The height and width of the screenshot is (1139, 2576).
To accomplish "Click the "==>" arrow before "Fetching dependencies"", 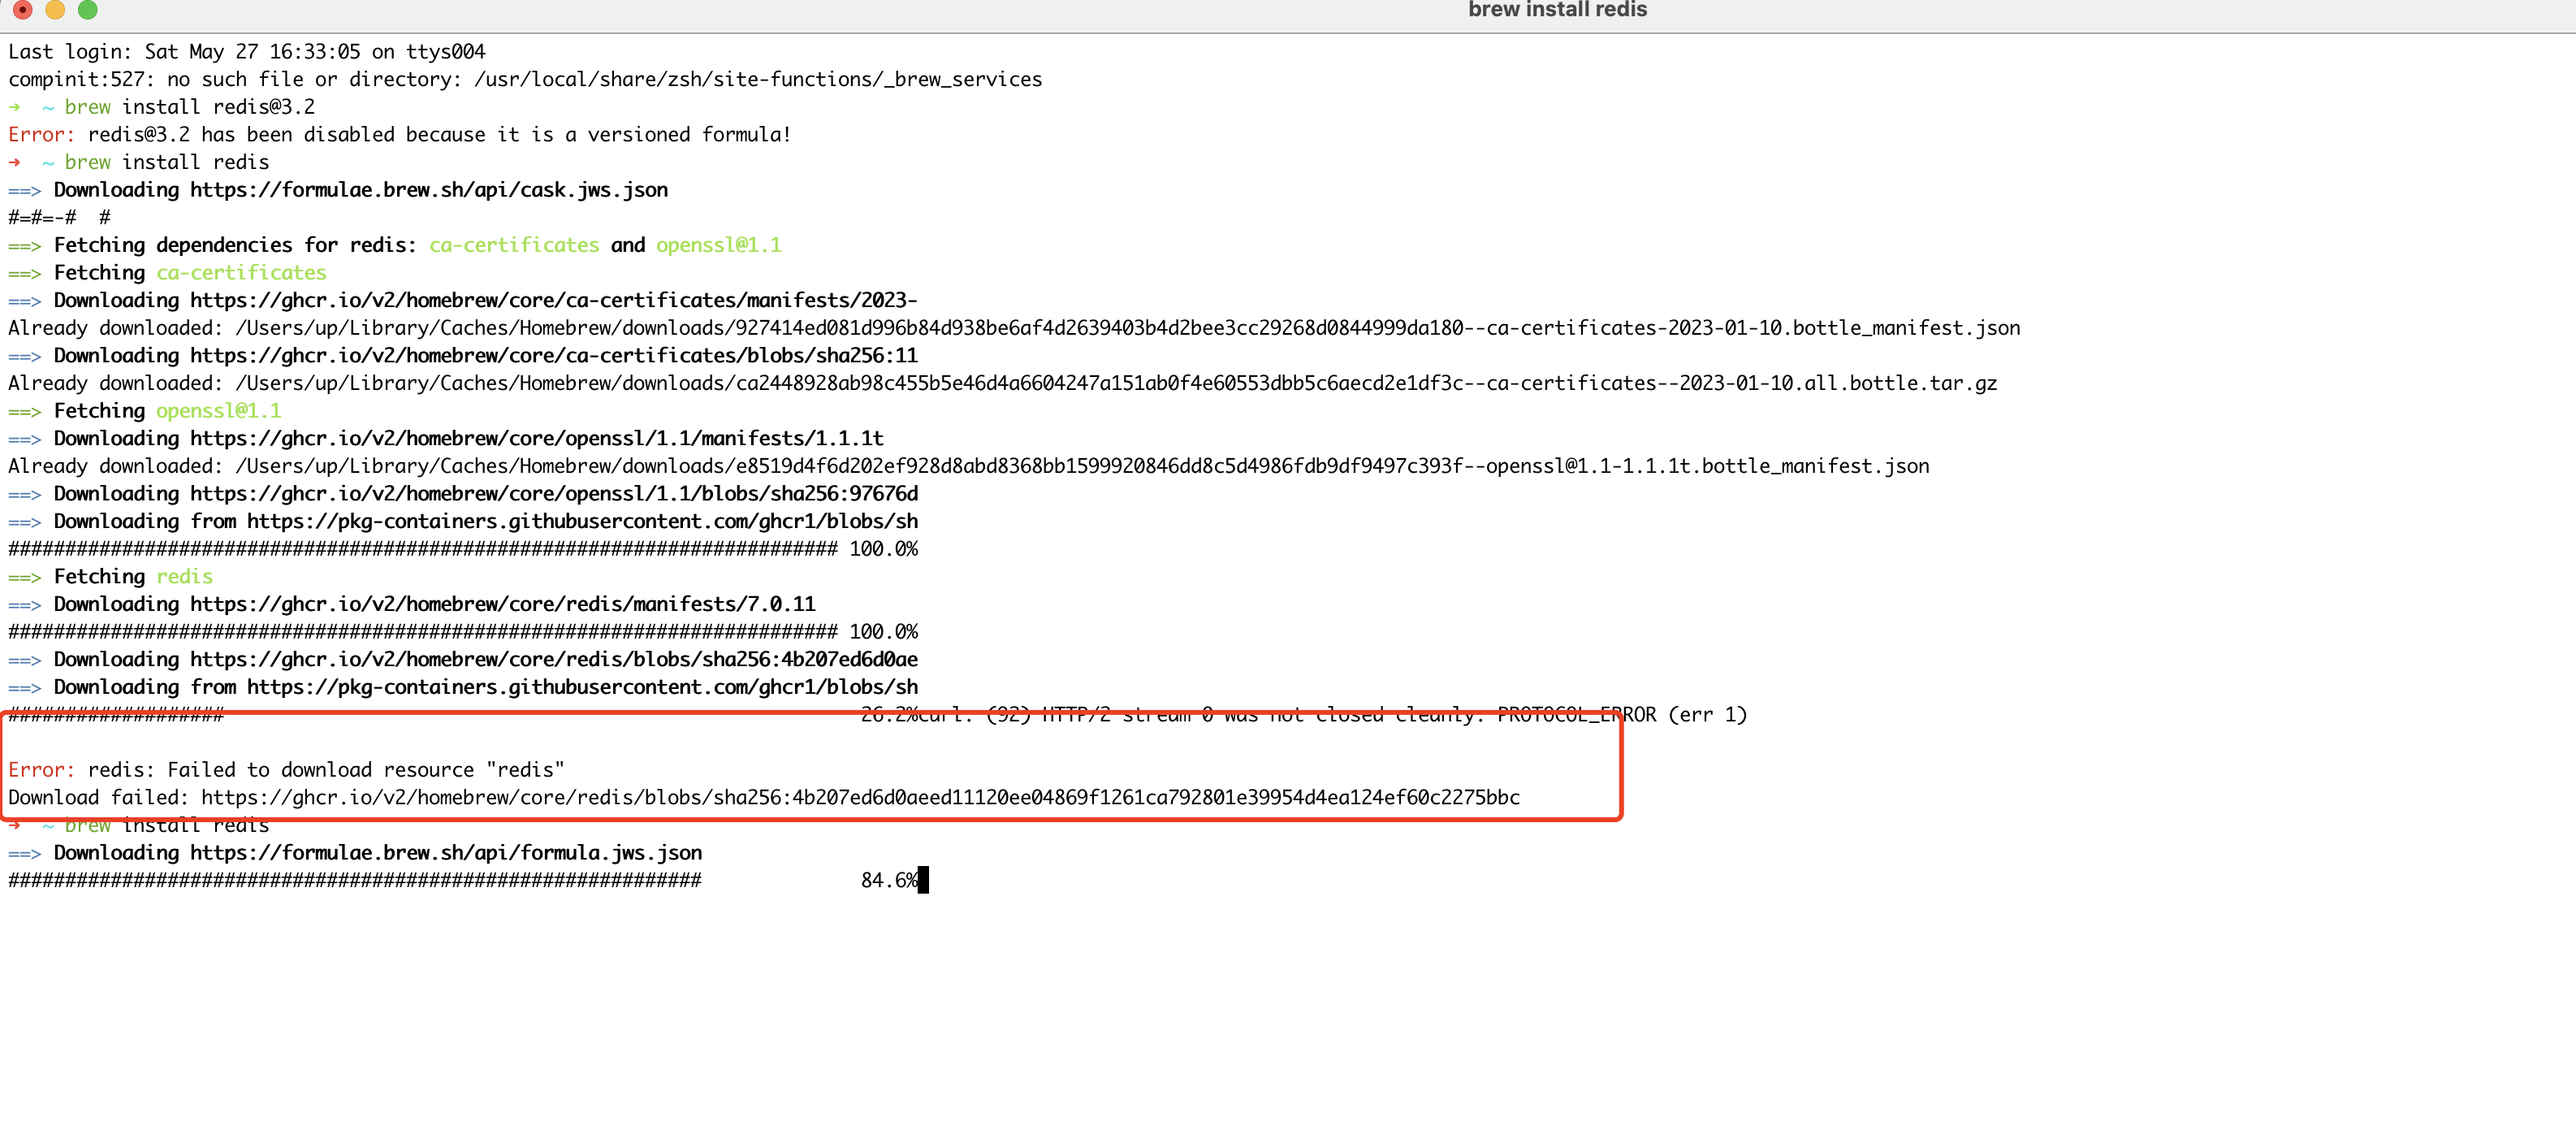I will pyautogui.click(x=24, y=245).
